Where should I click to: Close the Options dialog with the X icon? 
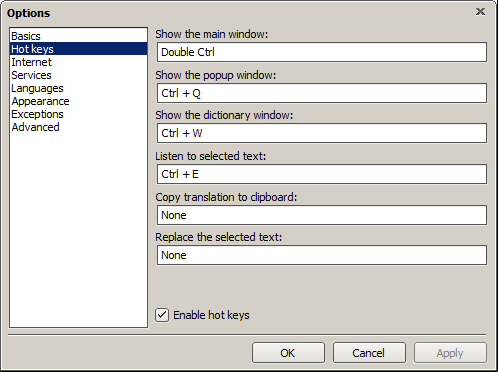point(480,12)
